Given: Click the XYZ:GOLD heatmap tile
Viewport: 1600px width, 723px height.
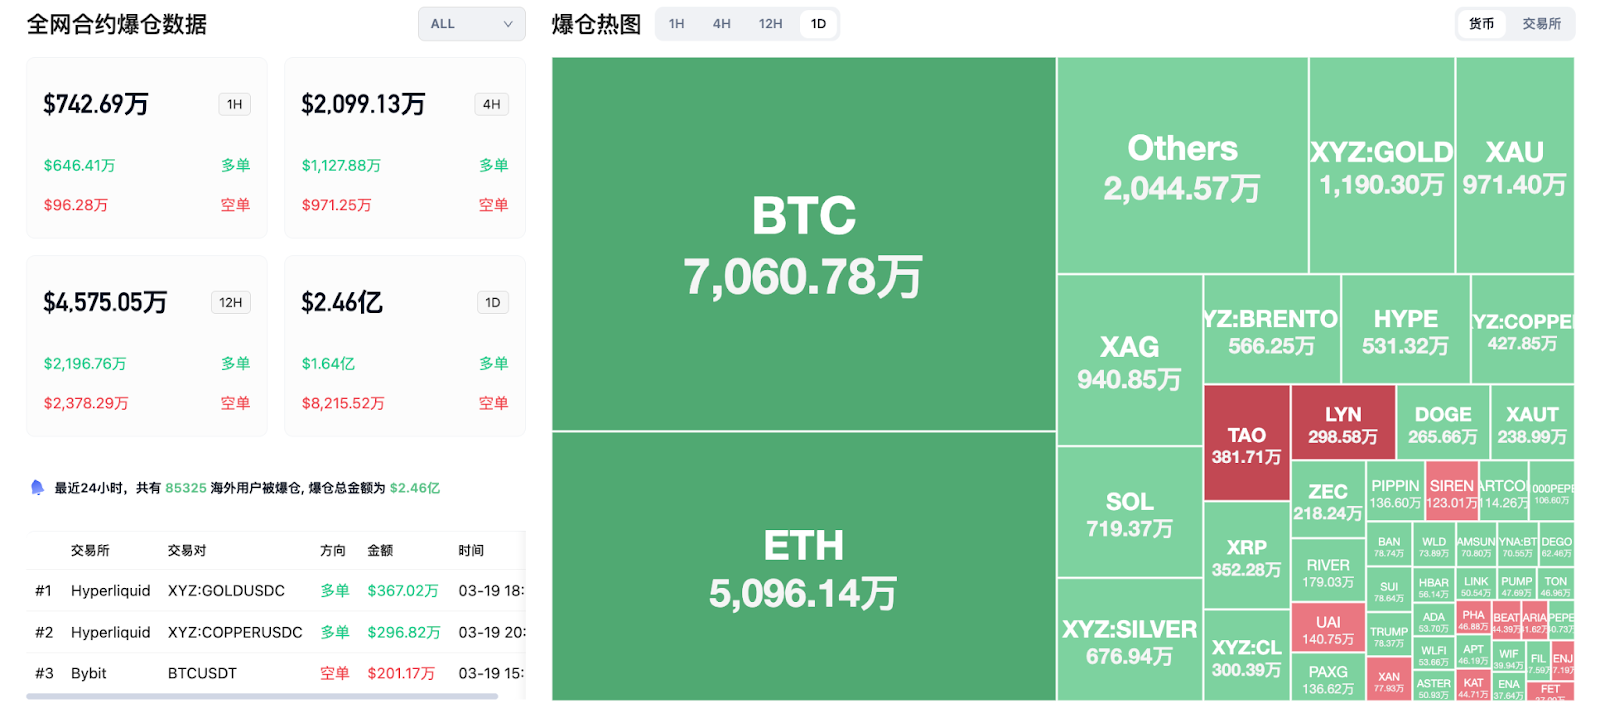Looking at the screenshot, I should click(1380, 165).
